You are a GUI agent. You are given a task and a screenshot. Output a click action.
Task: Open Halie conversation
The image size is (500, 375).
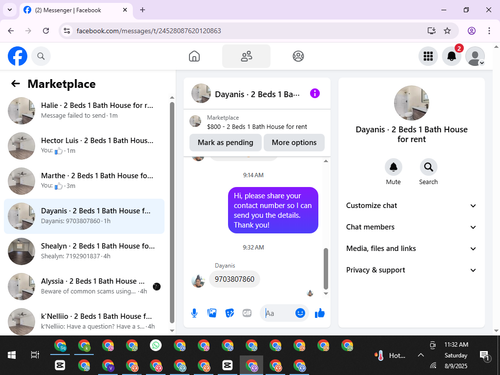click(x=84, y=111)
